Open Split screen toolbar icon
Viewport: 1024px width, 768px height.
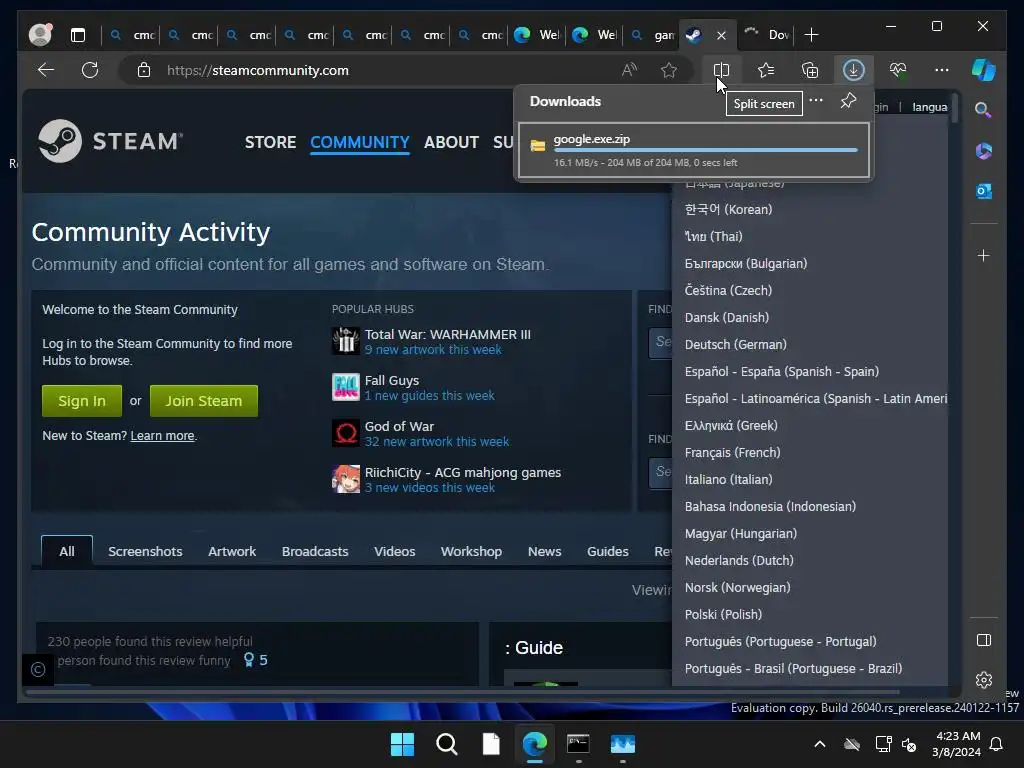point(721,70)
